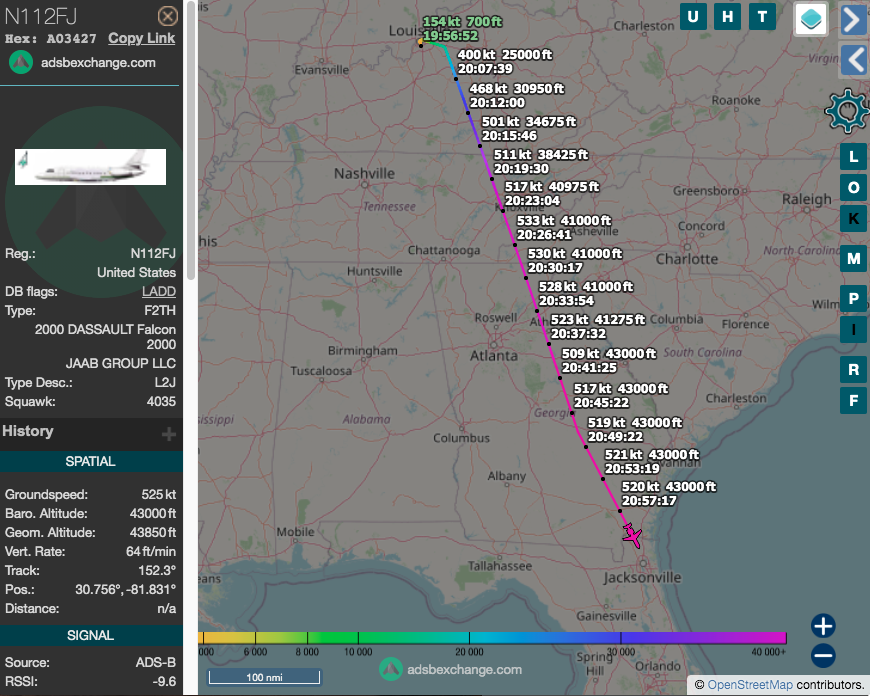Expand the History section with plus icon
The height and width of the screenshot is (696, 870).
pyautogui.click(x=169, y=433)
